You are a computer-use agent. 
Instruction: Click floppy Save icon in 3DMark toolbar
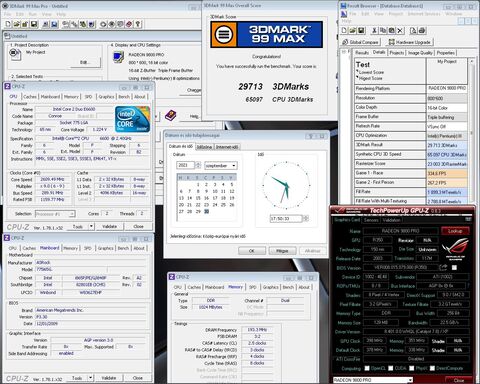[x=33, y=24]
